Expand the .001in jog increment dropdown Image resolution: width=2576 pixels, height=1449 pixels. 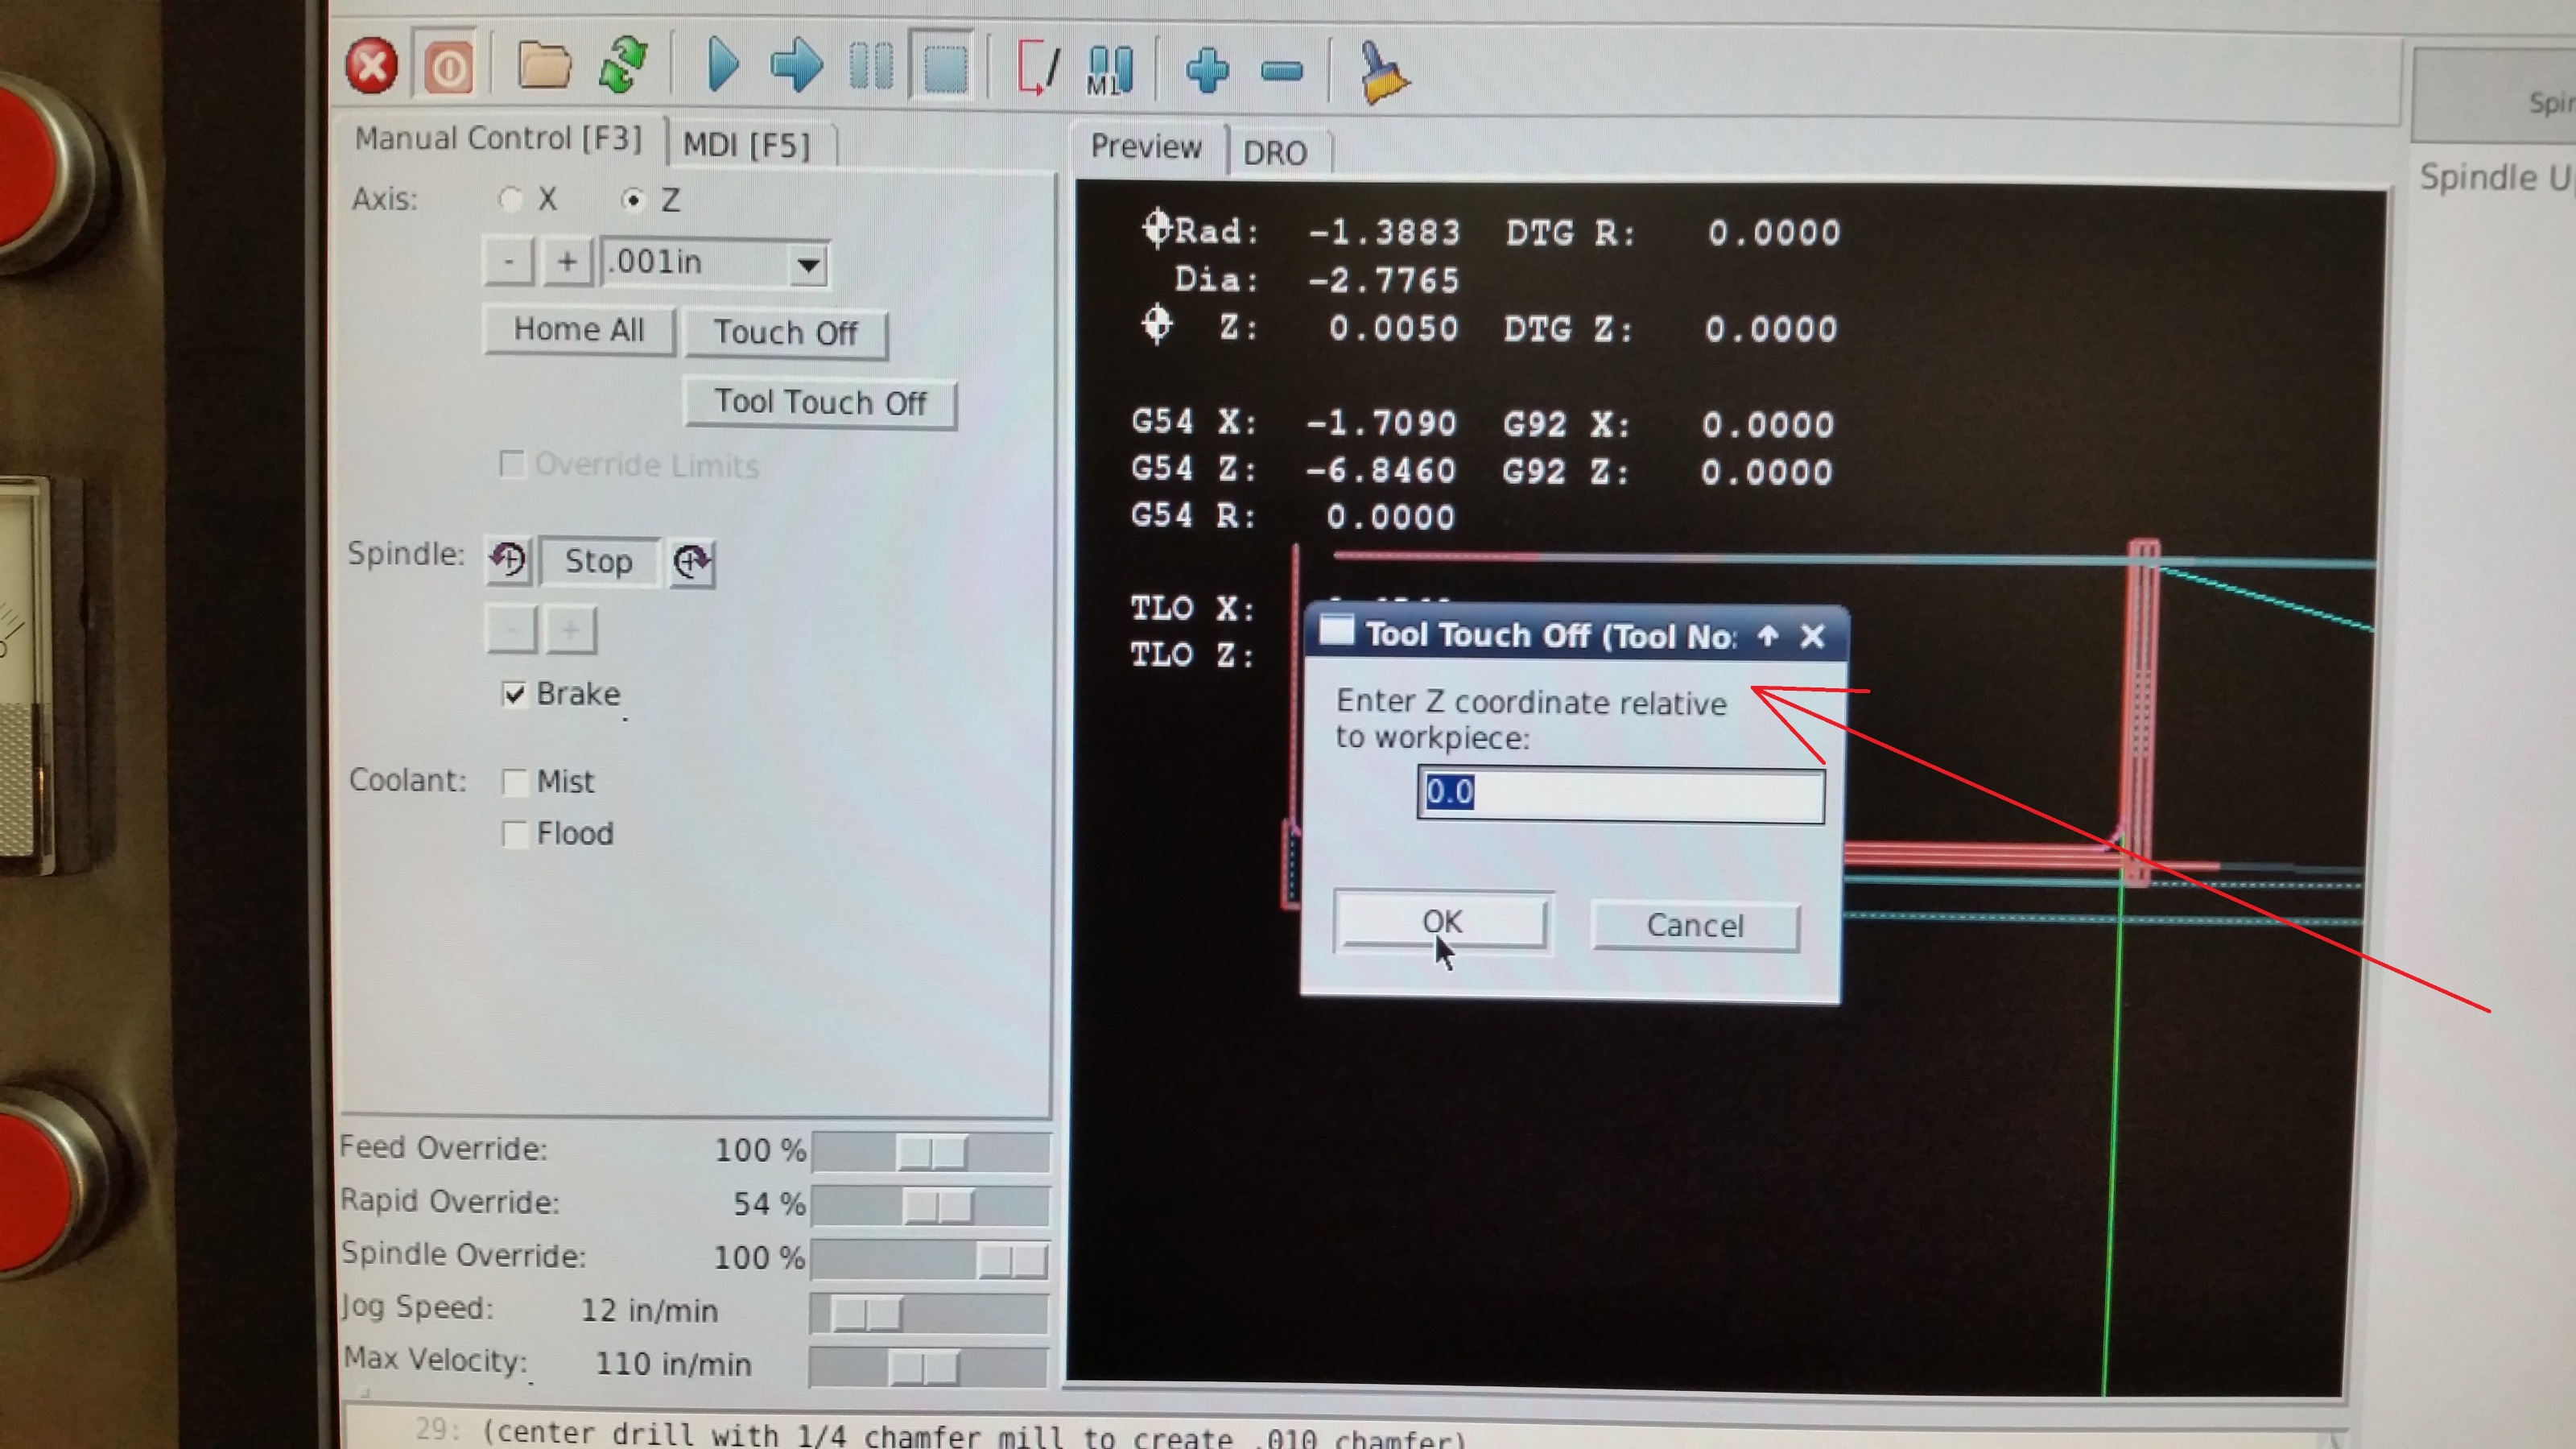[x=808, y=265]
